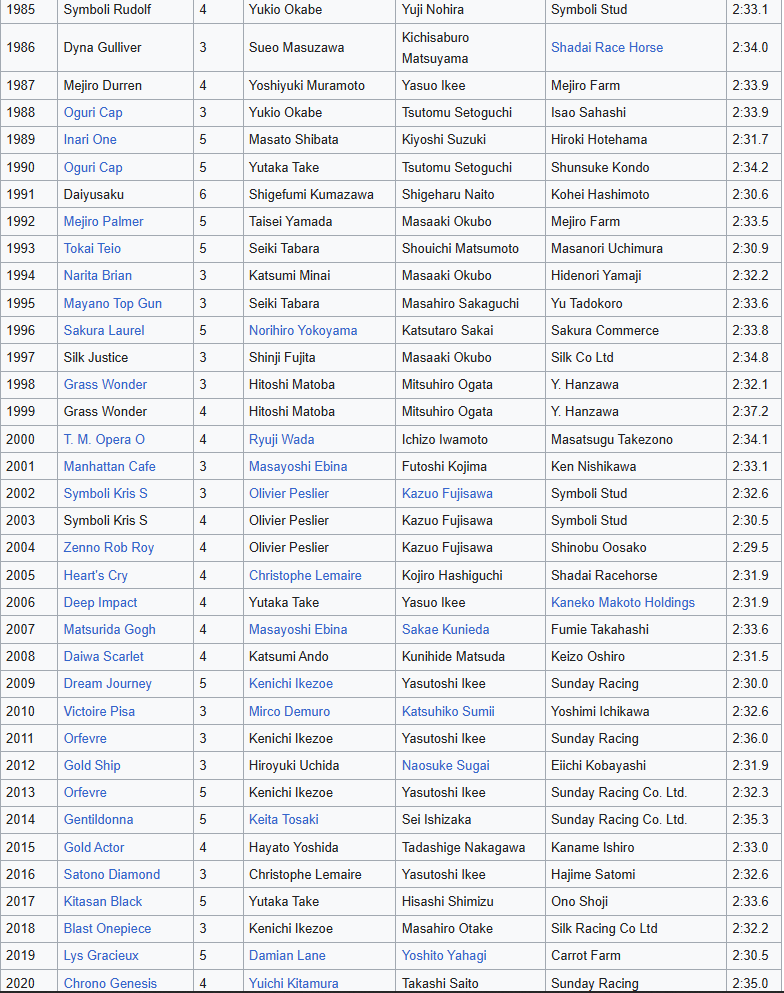Open the Shadai Race Horse link
The image size is (784, 993).
click(607, 47)
